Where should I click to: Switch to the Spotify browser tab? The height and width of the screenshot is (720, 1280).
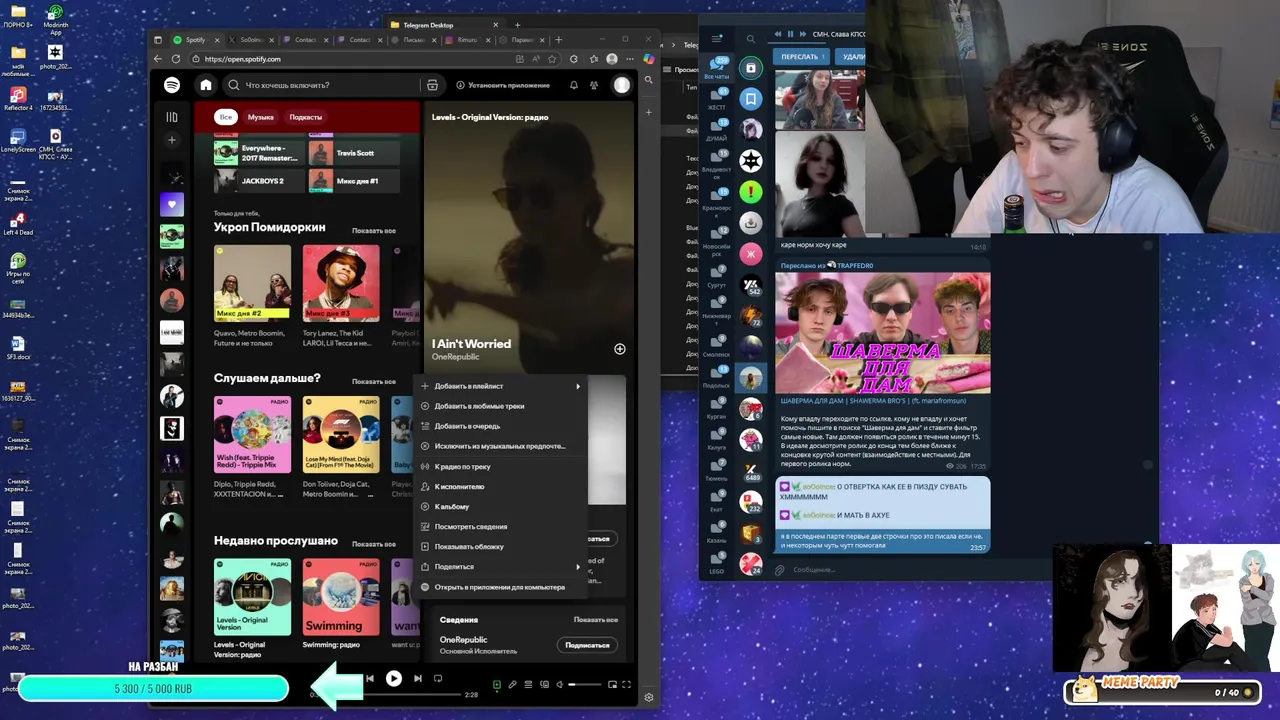tap(196, 40)
